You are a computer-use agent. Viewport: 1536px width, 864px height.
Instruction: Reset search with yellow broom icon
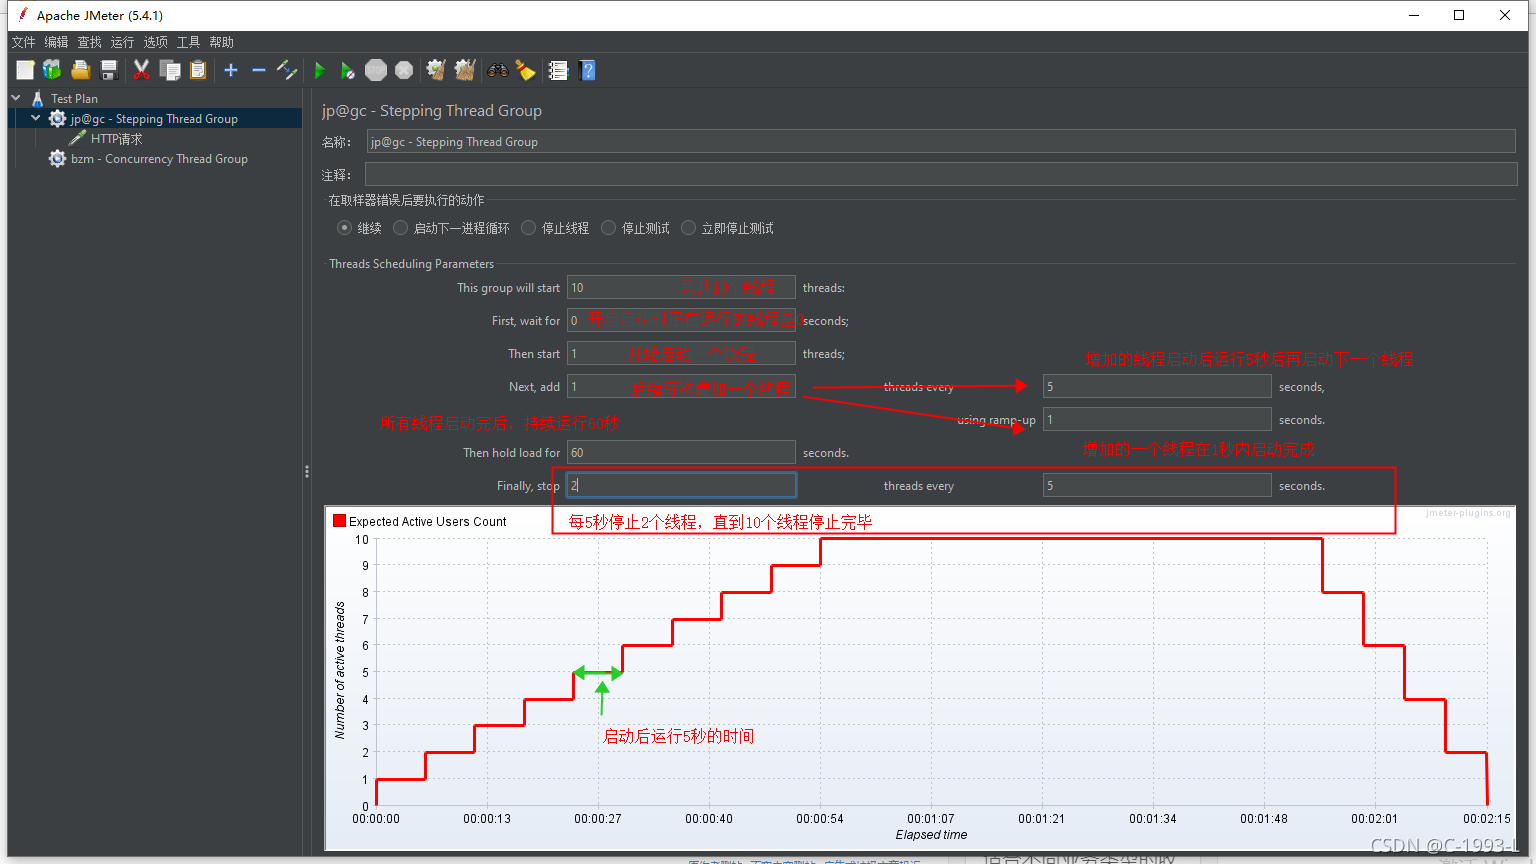[x=525, y=70]
